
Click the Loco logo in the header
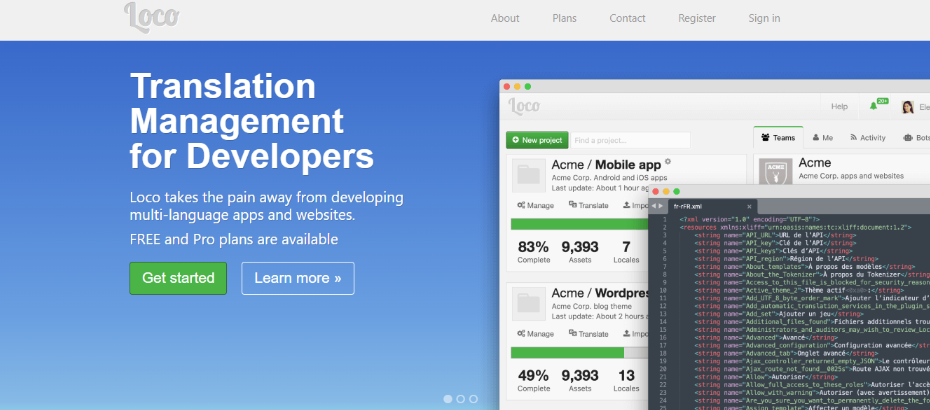tap(150, 17)
